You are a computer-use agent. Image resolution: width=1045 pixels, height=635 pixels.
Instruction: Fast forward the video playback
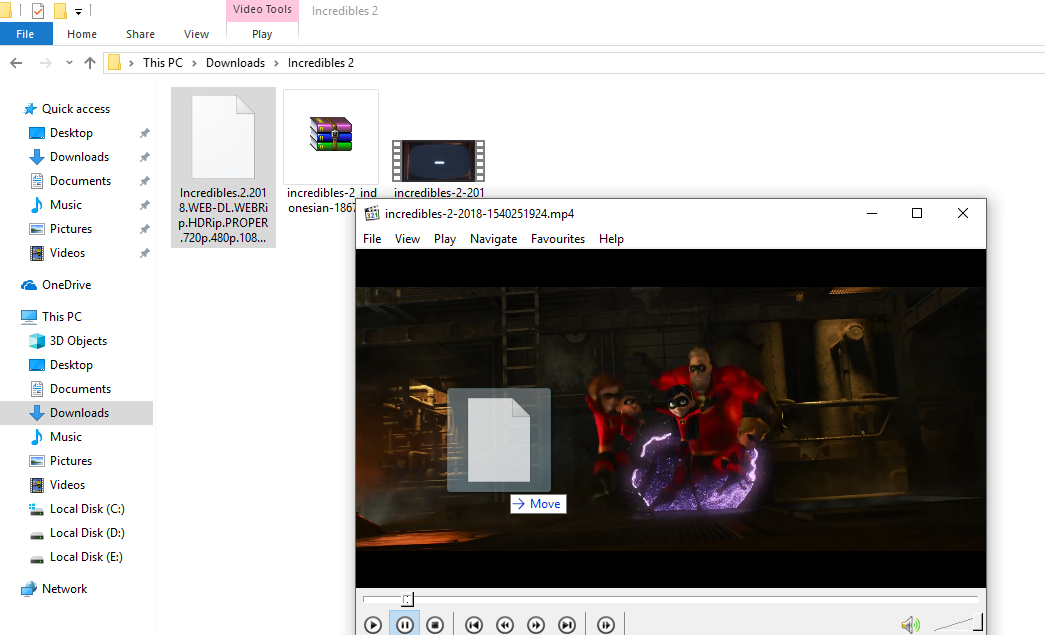536,624
